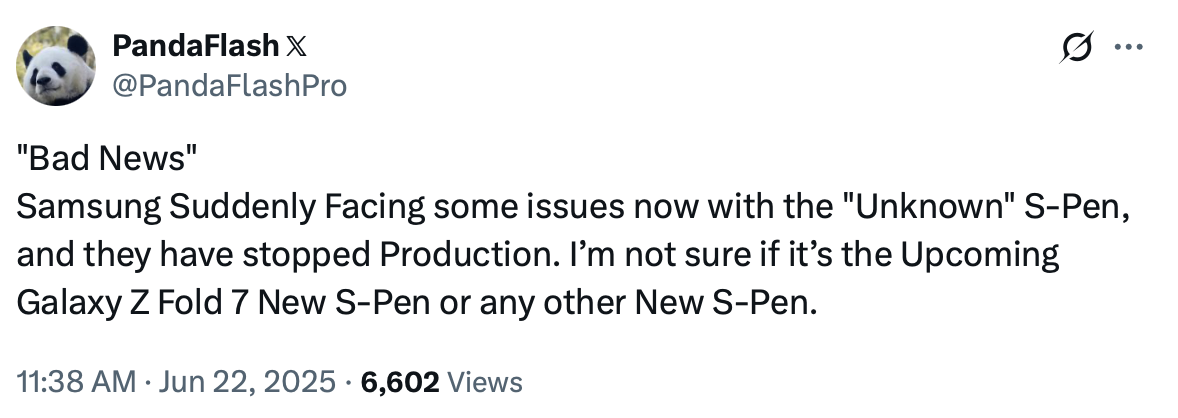View the 6,602 view count
The width and height of the screenshot is (1178, 418).
click(x=400, y=381)
